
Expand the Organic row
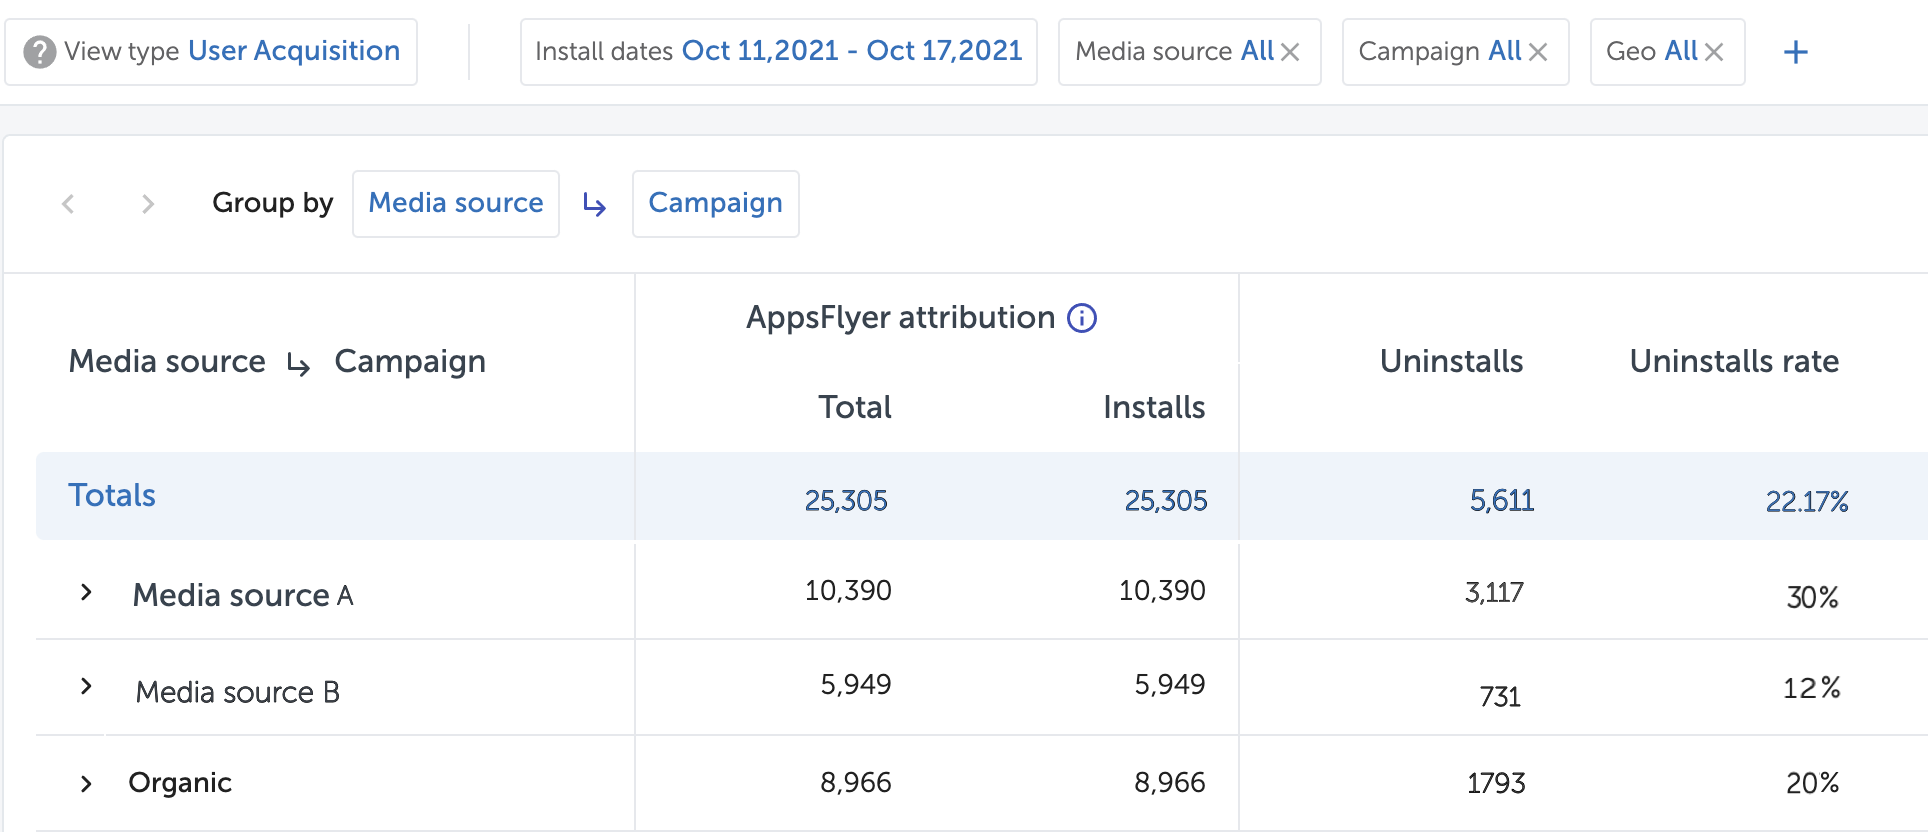pos(86,784)
